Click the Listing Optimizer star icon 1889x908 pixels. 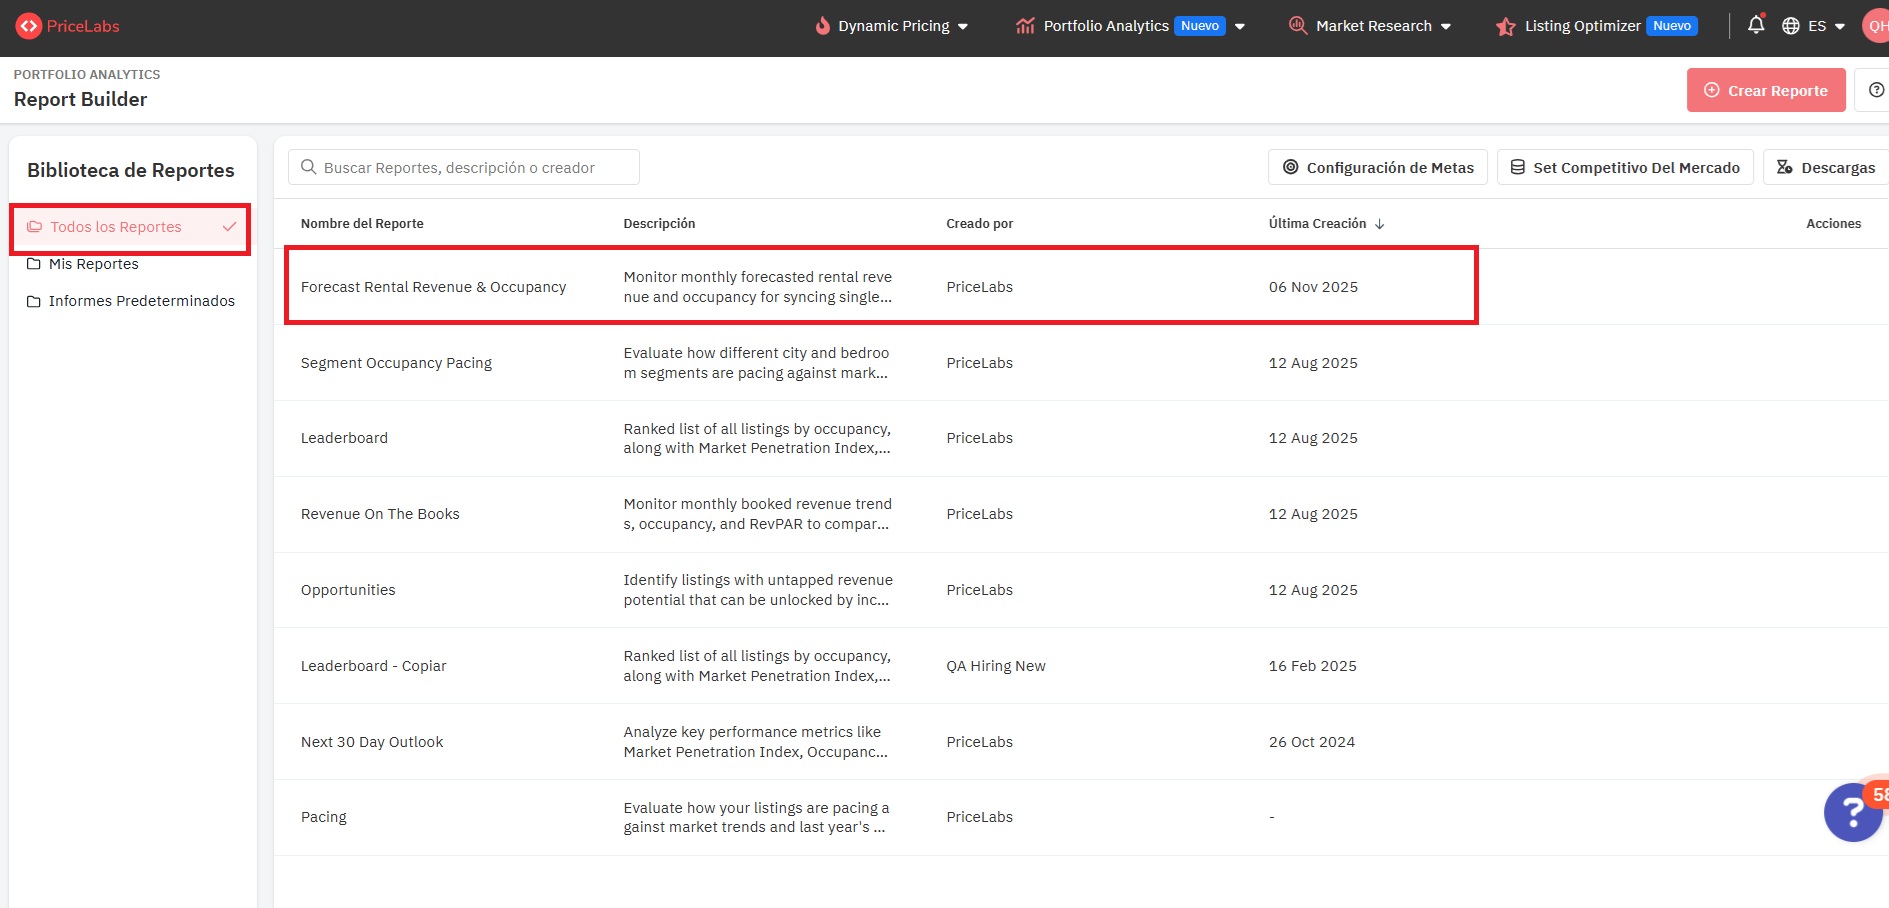pyautogui.click(x=1505, y=27)
